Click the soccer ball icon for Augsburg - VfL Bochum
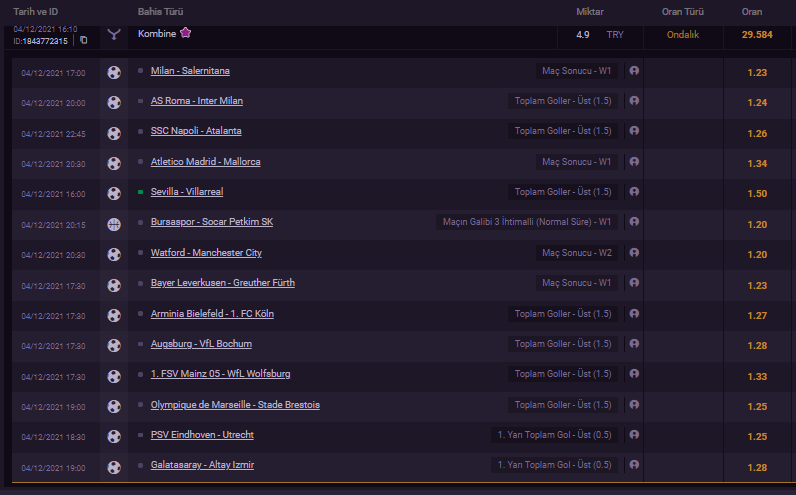Screen dimensions: 796x495 tap(114, 345)
